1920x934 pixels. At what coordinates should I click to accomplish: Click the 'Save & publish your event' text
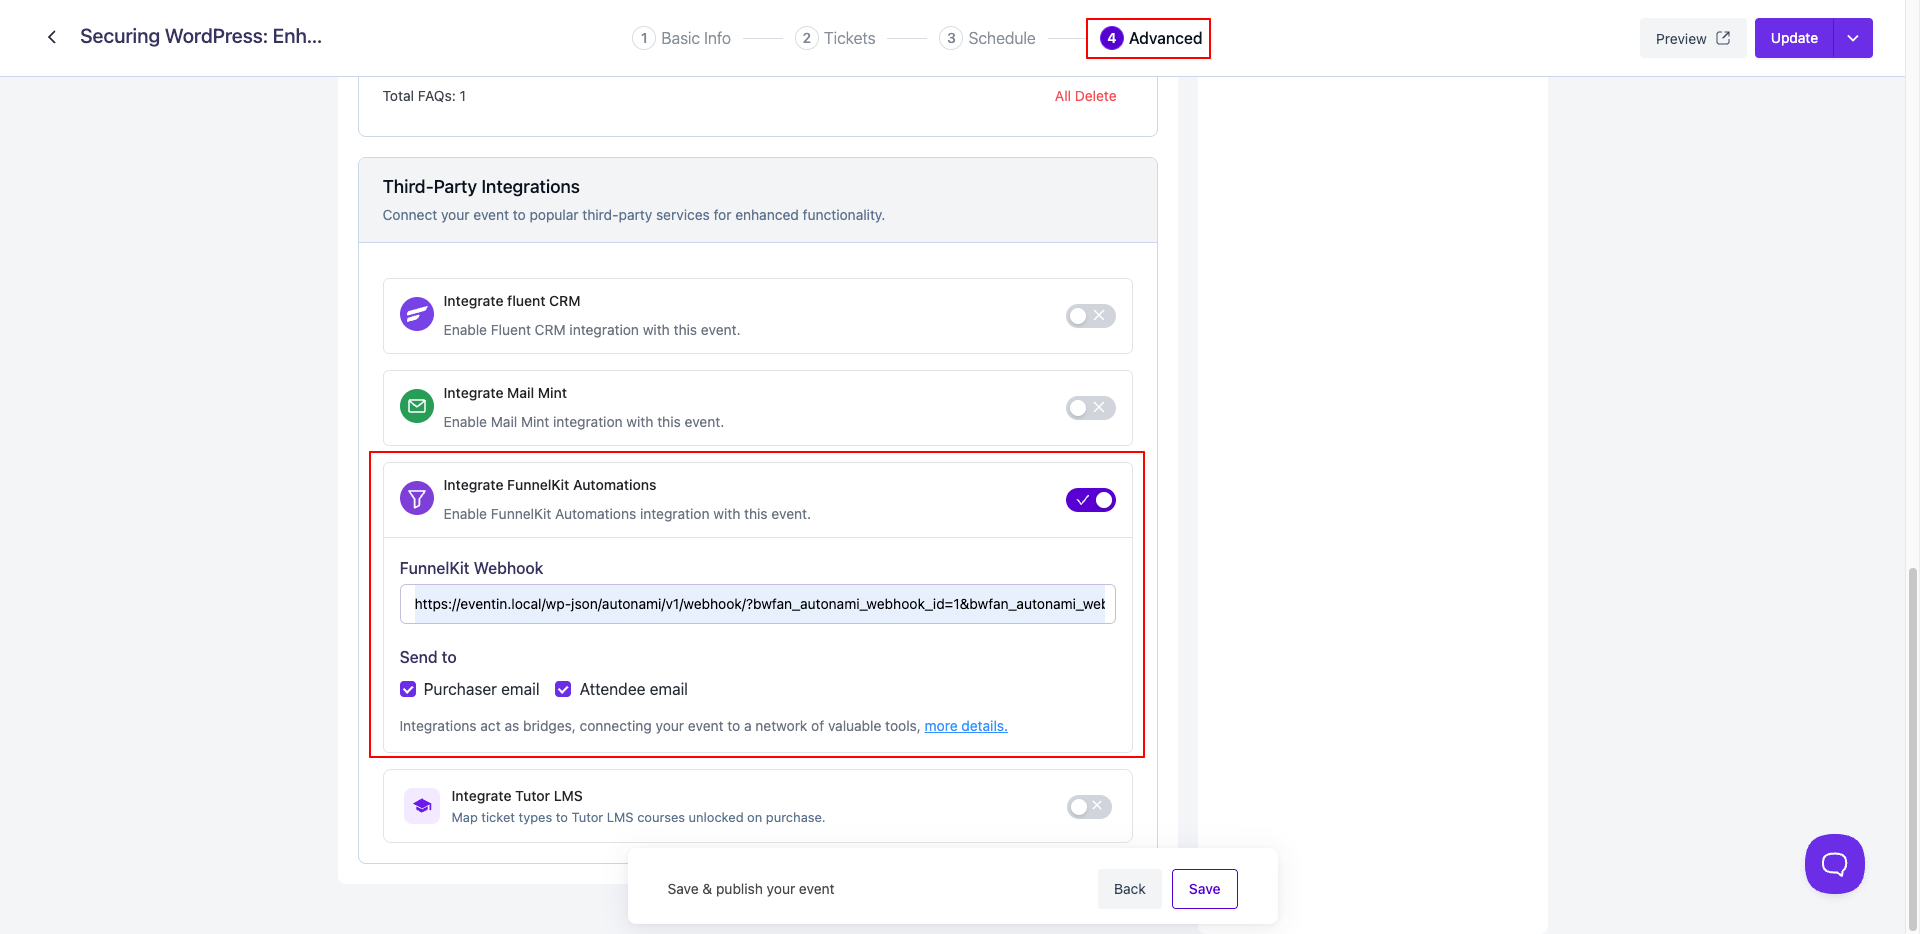point(751,889)
